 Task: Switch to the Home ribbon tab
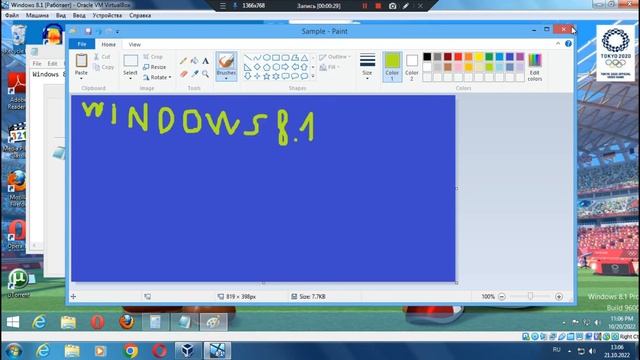pos(108,44)
